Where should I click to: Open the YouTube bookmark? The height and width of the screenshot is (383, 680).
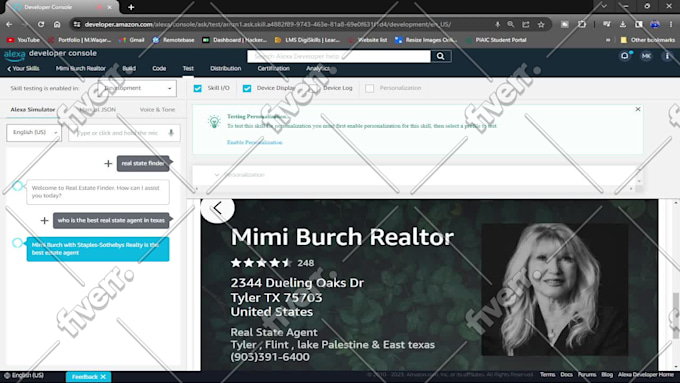pyautogui.click(x=23, y=40)
